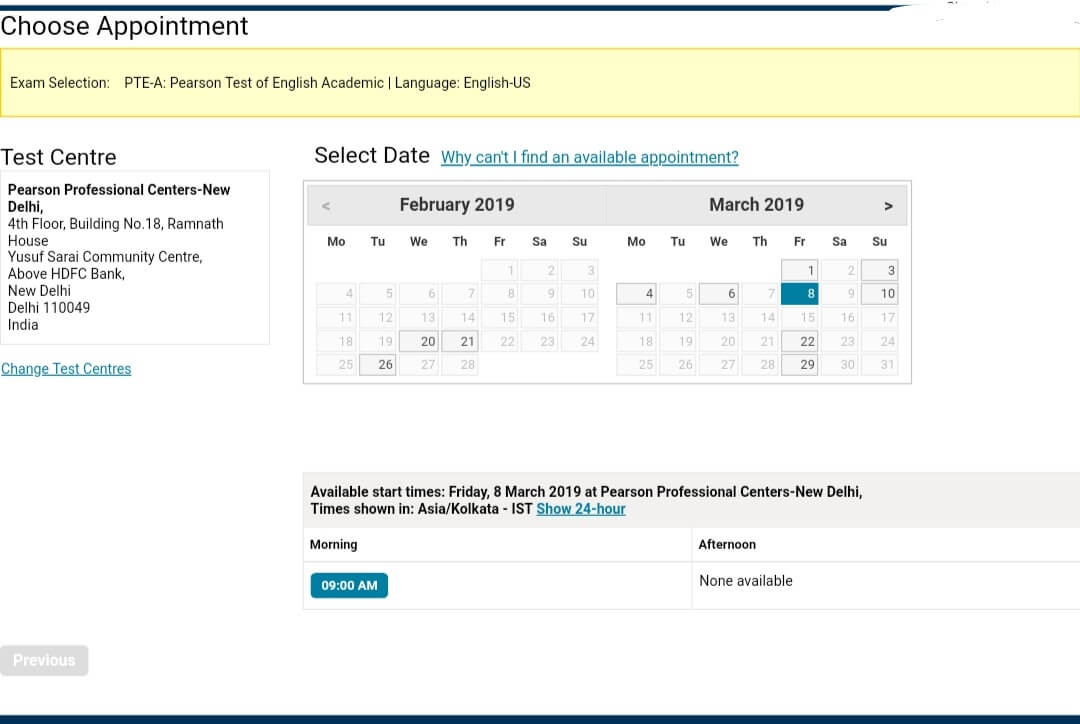The width and height of the screenshot is (1080, 724).
Task: Choose March 29 on the calendar
Action: 800,364
